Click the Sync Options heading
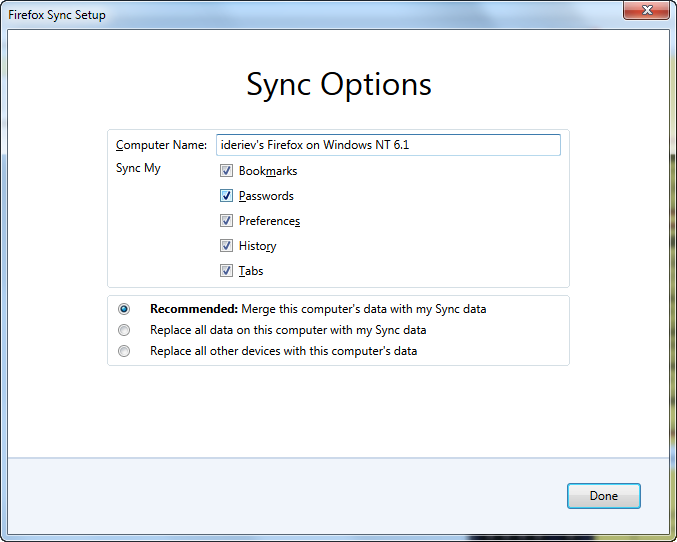Screen dimensions: 677x542 coord(339,84)
